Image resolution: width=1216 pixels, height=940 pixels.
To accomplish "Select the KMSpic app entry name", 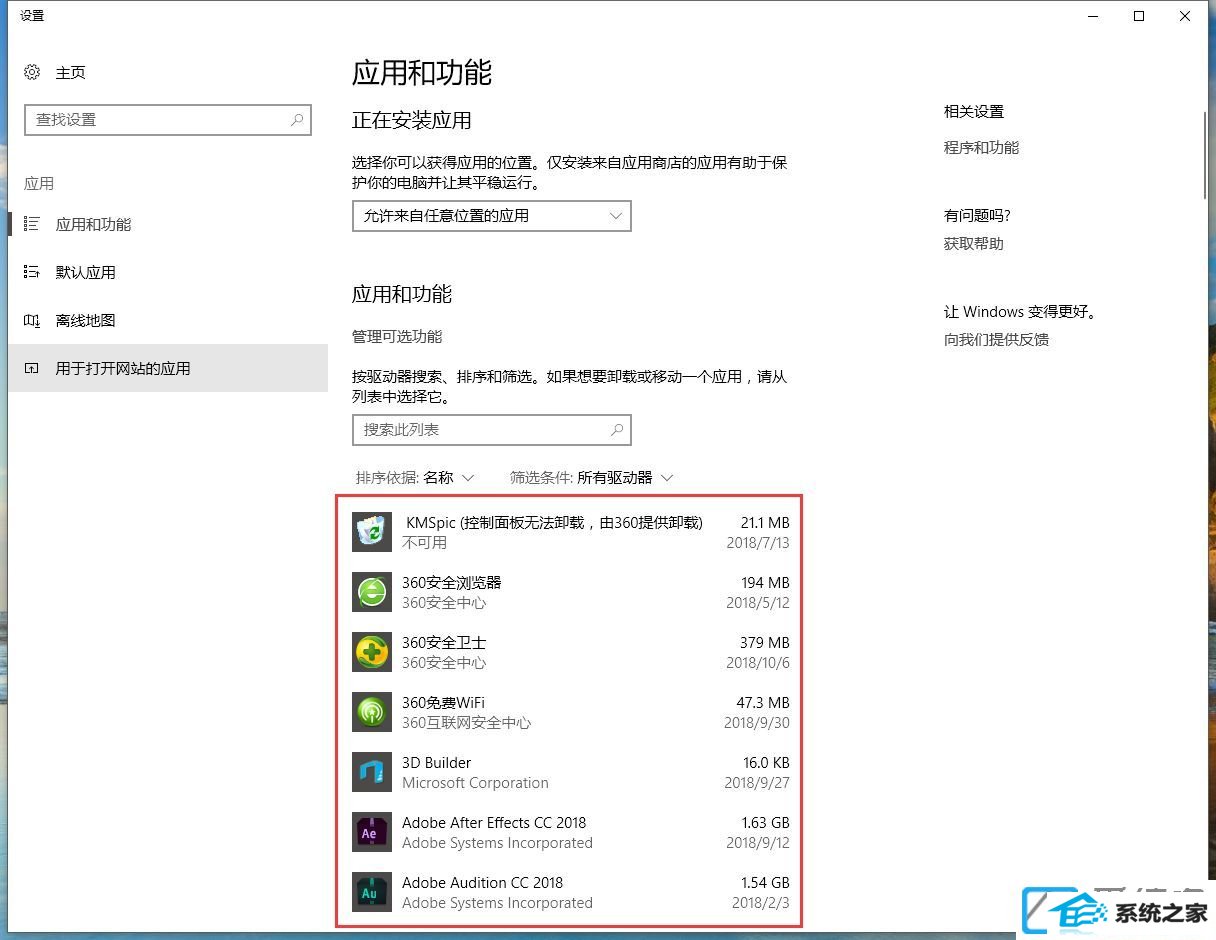I will point(554,523).
